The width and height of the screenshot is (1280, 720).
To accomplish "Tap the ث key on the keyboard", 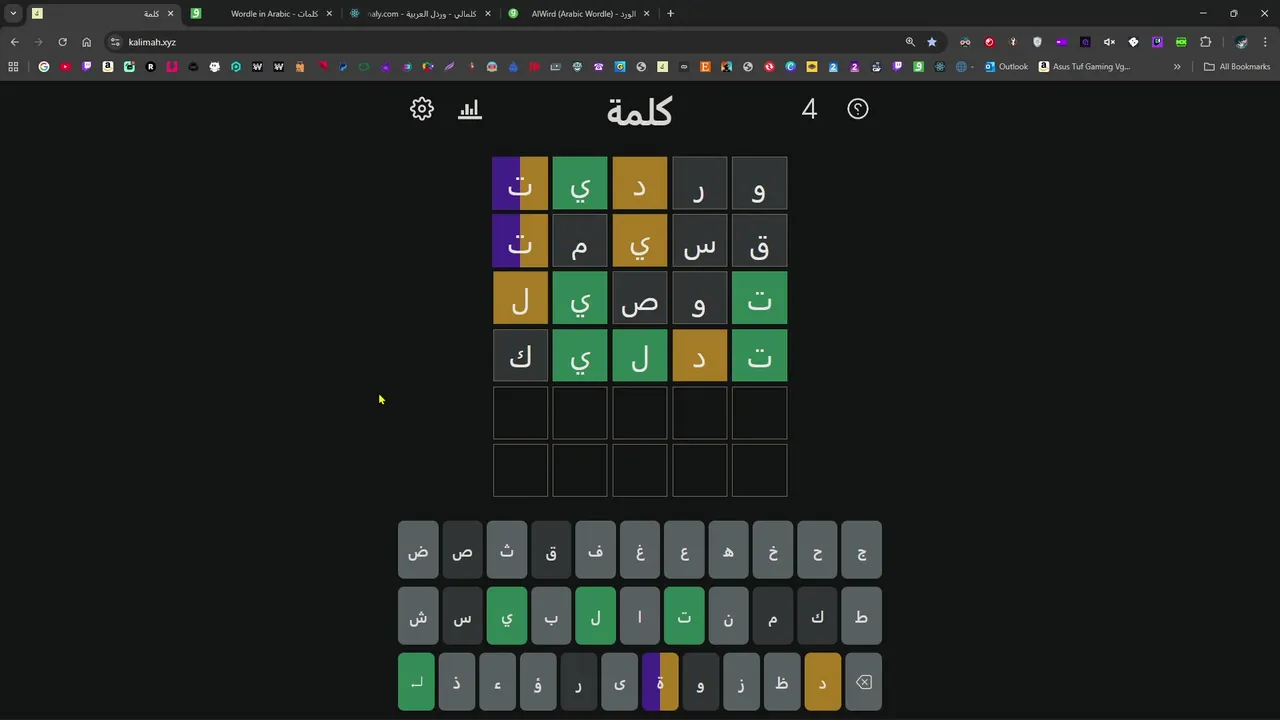I will click(x=507, y=550).
